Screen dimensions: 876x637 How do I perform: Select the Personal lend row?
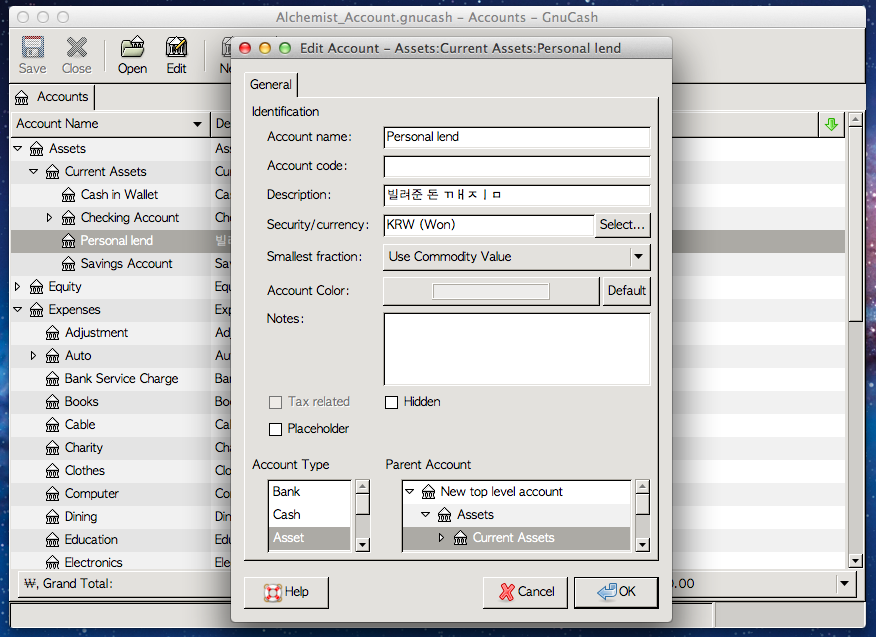click(x=427, y=241)
